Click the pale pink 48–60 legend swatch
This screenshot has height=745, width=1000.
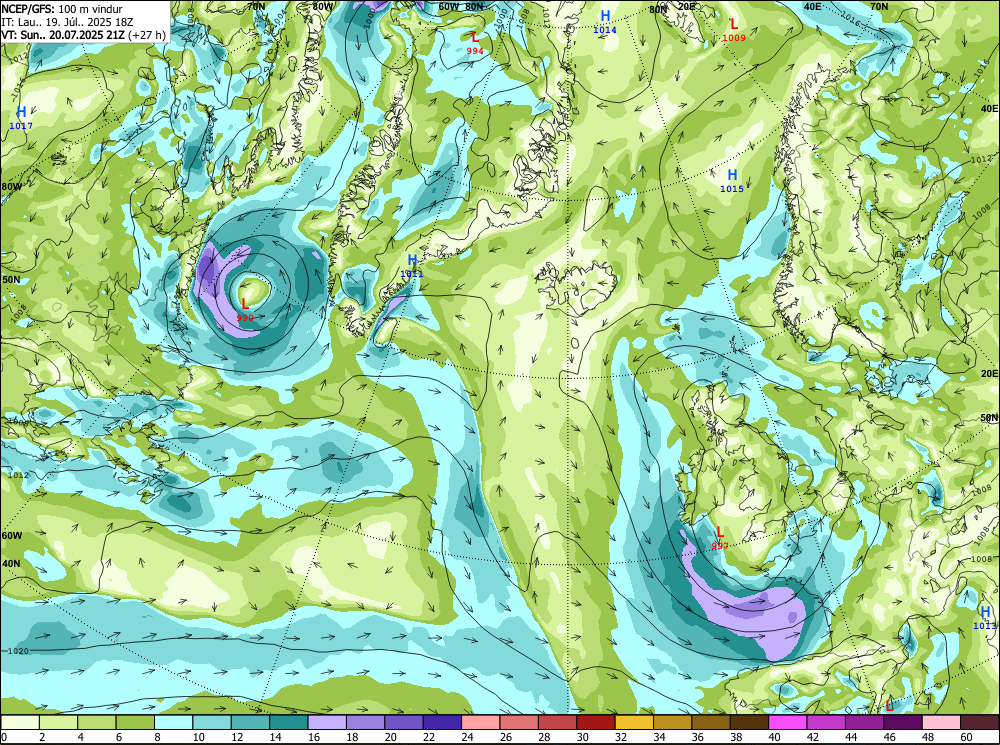tap(941, 722)
